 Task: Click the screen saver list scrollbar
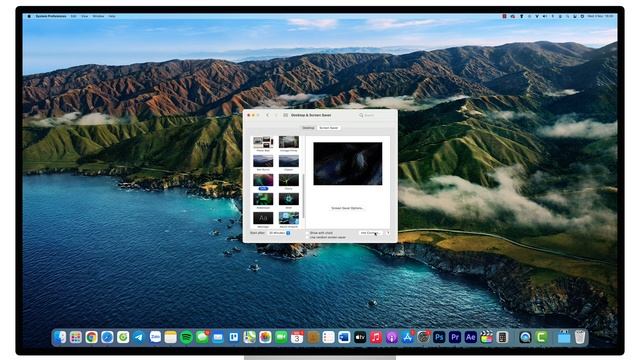coord(303,196)
